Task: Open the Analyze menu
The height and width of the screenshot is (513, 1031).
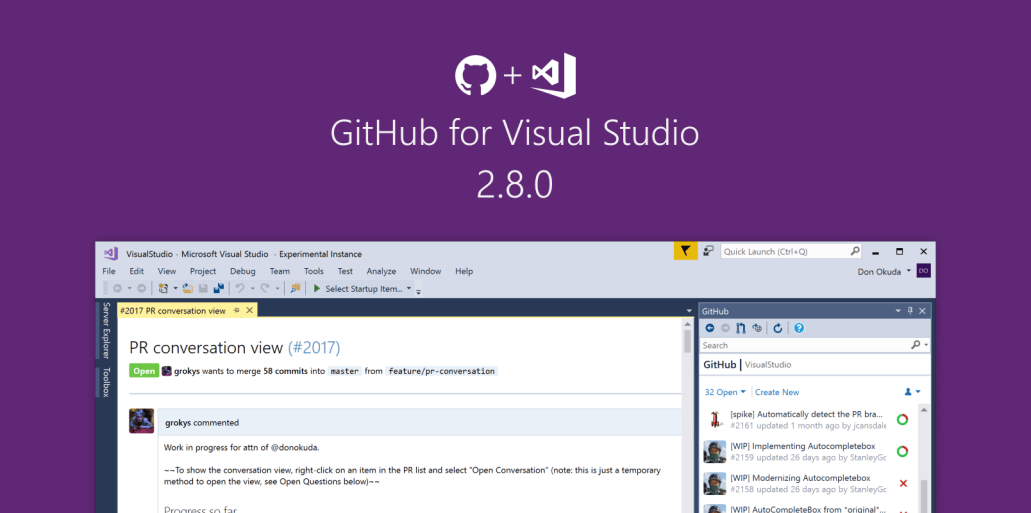Action: (x=381, y=271)
